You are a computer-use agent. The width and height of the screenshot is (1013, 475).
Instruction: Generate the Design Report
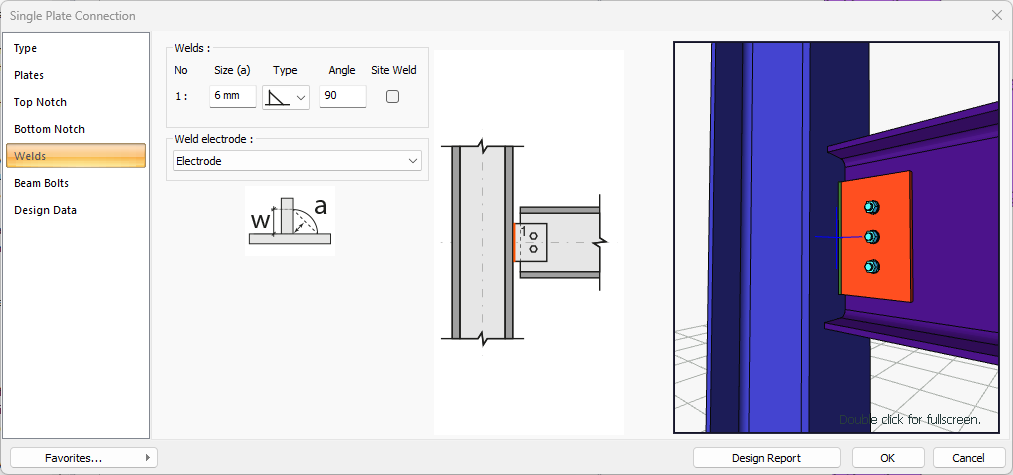766,458
